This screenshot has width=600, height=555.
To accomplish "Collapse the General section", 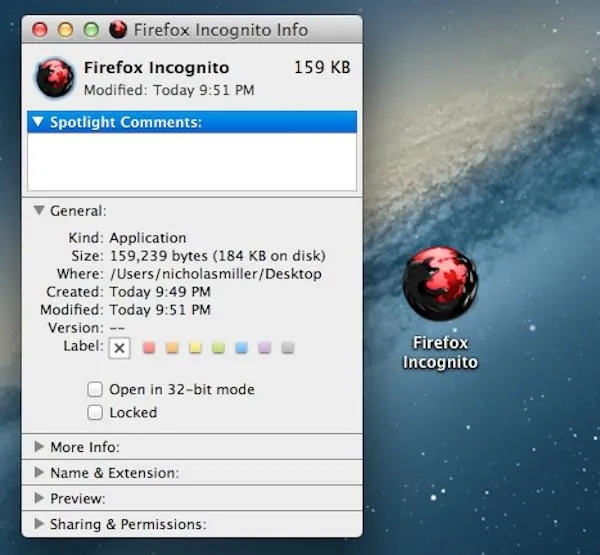I will (x=39, y=211).
